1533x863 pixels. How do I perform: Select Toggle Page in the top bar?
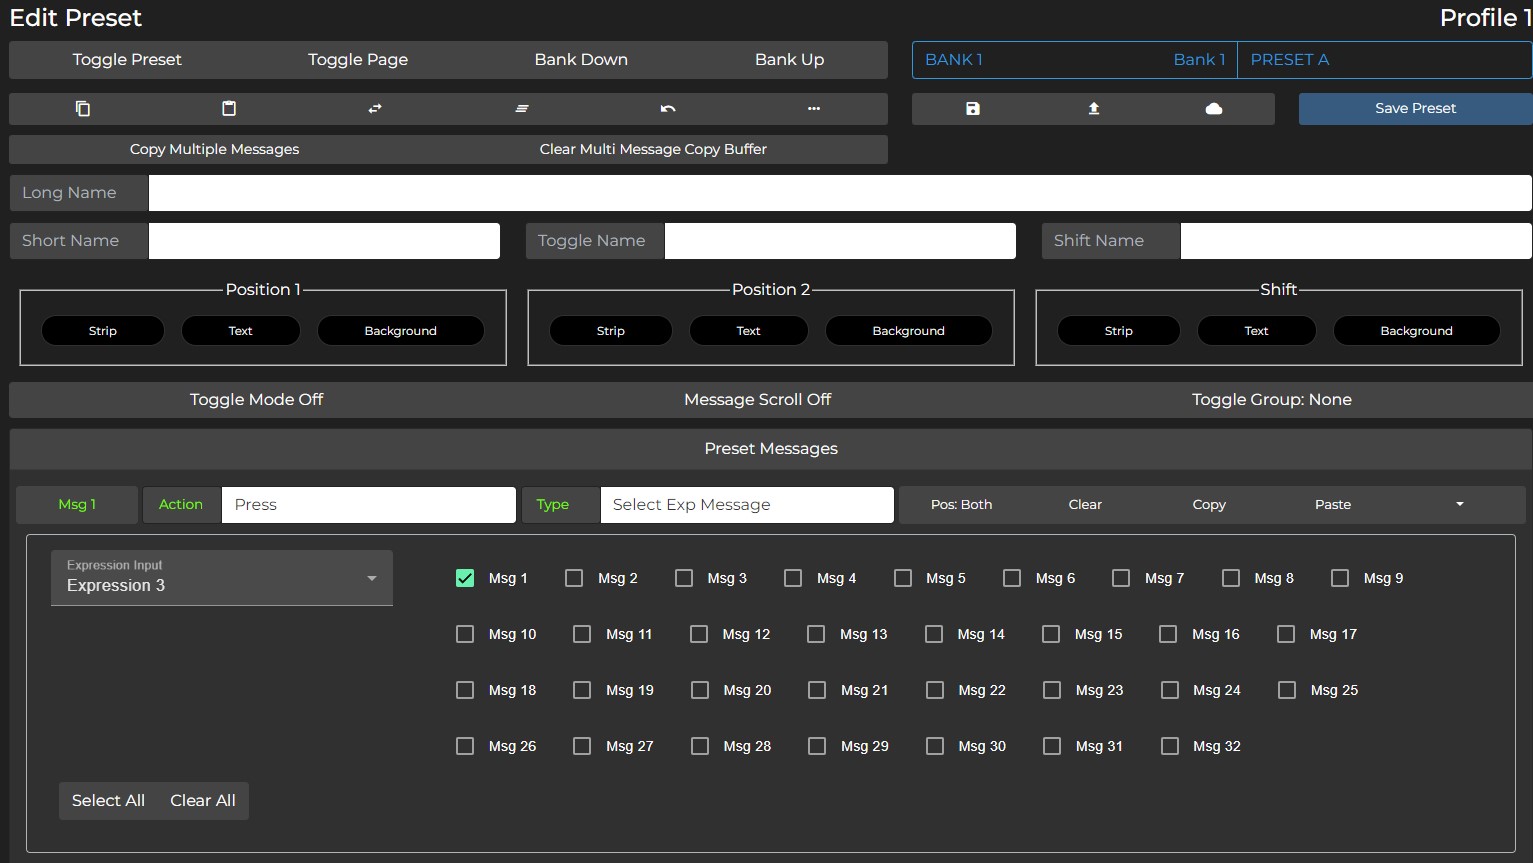[x=358, y=60]
